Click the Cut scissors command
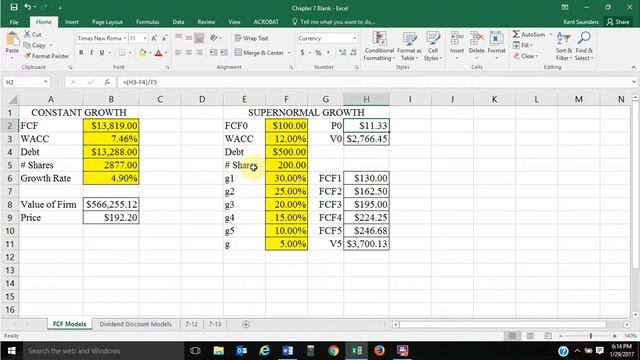Viewport: 640px width, 360px height. coord(33,34)
